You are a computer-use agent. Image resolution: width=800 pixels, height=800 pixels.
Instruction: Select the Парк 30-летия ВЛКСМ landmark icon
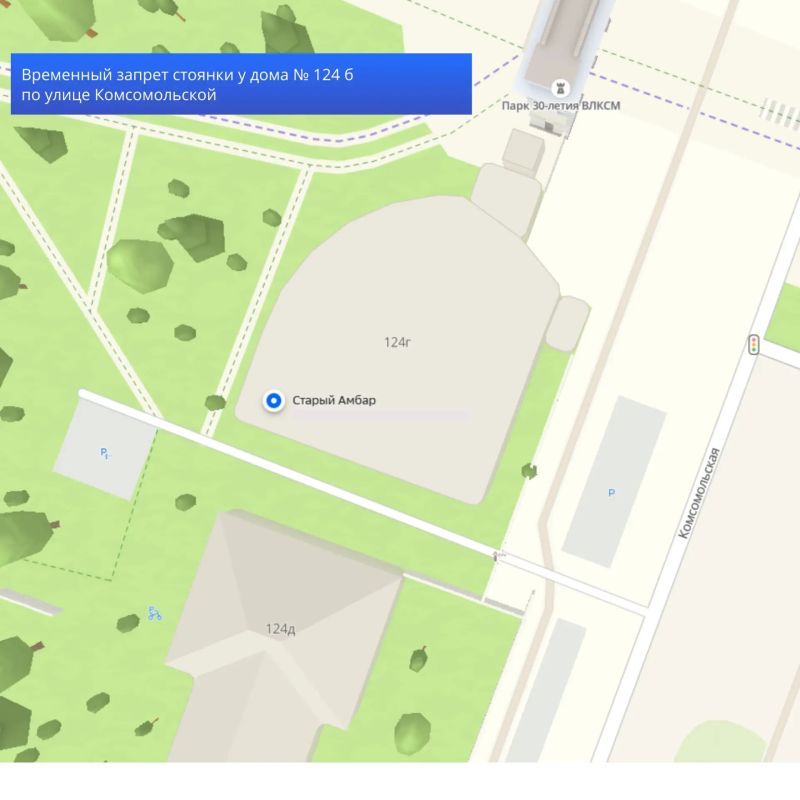560,88
